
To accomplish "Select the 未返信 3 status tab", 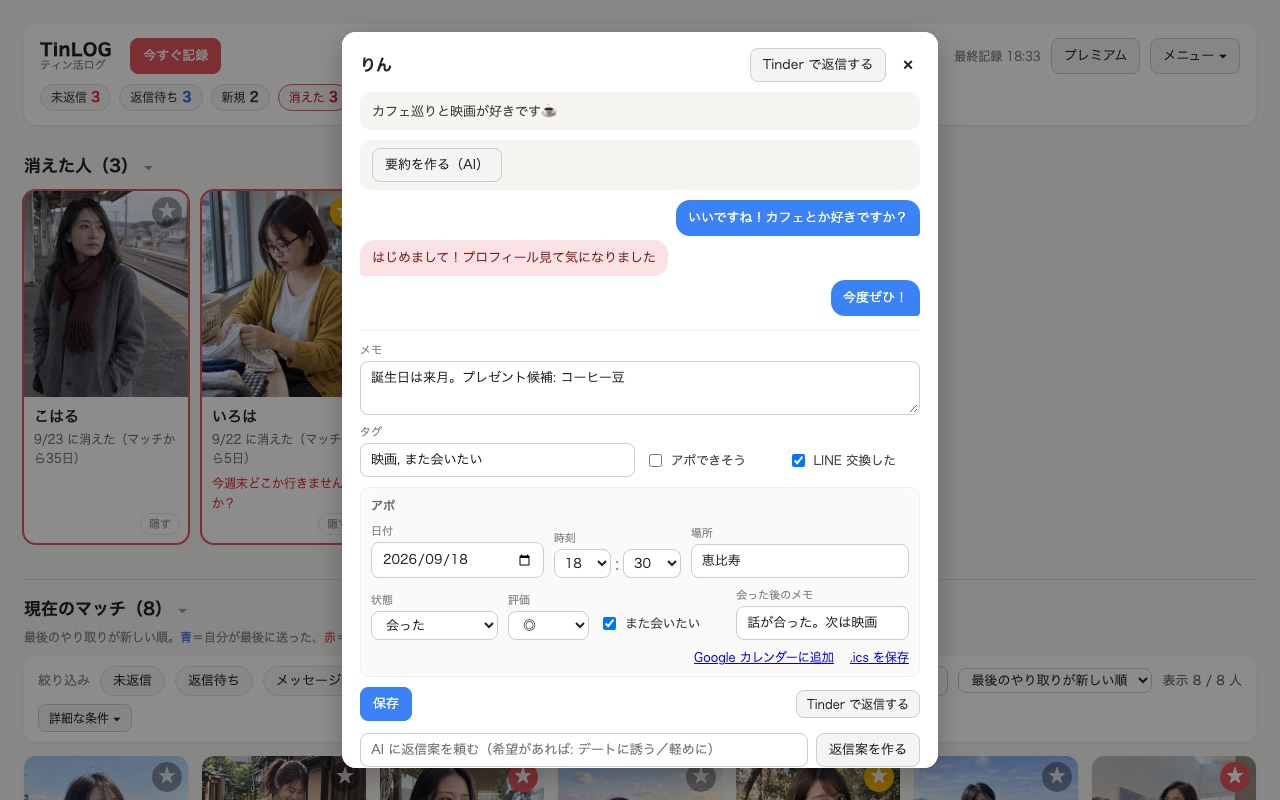I will (x=75, y=98).
